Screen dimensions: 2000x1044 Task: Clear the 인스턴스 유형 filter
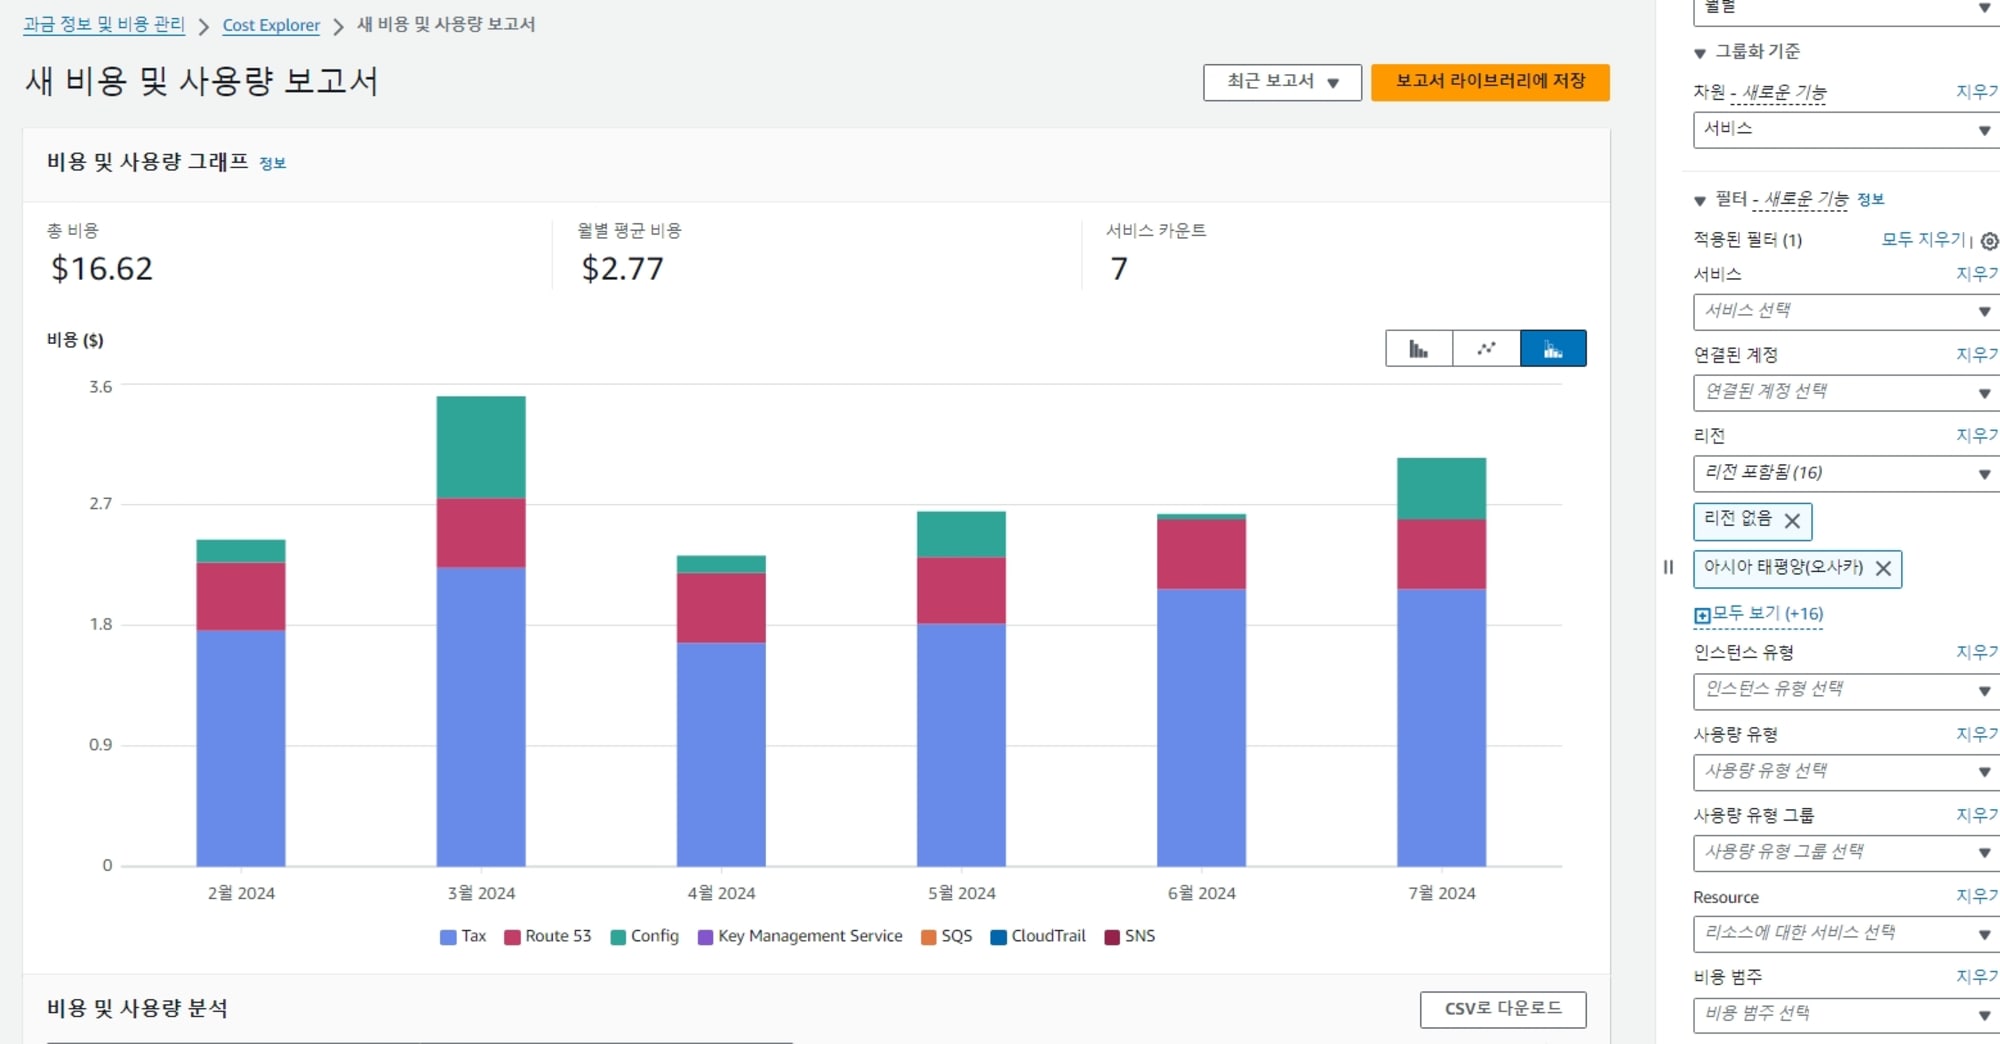(x=1977, y=653)
